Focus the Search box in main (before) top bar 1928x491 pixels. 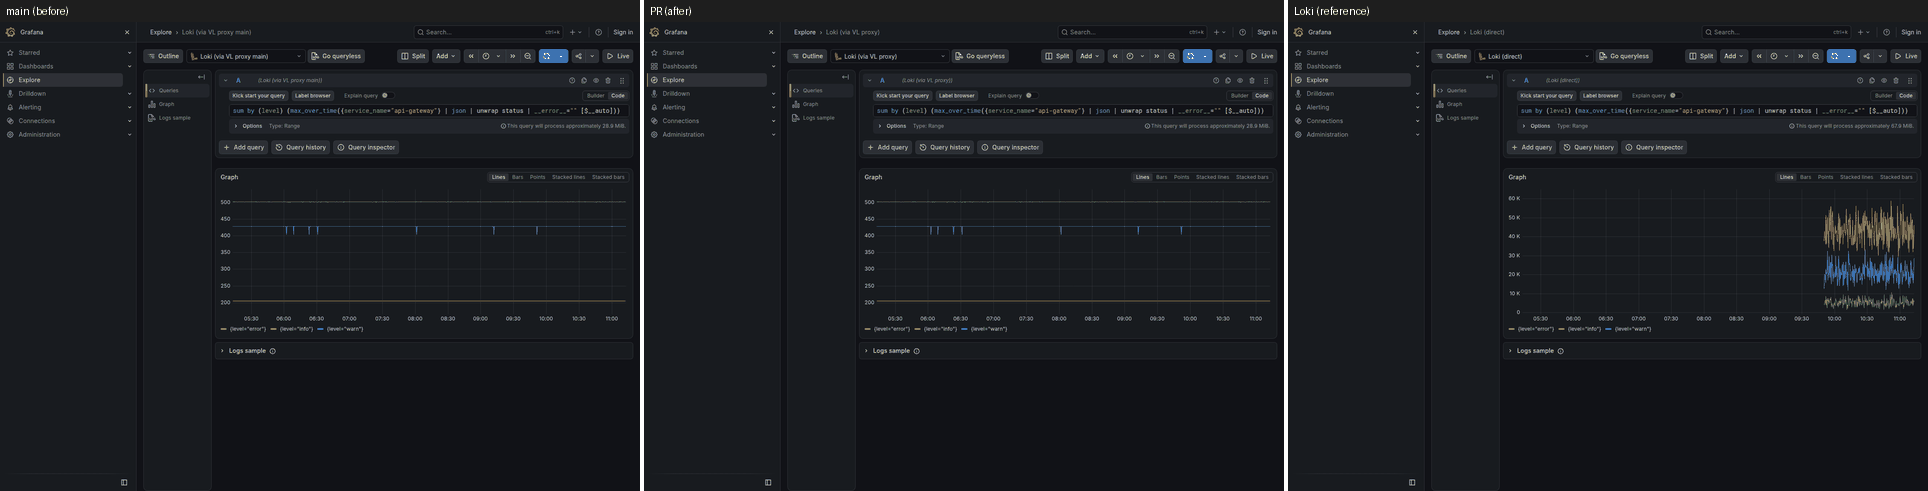tap(489, 32)
